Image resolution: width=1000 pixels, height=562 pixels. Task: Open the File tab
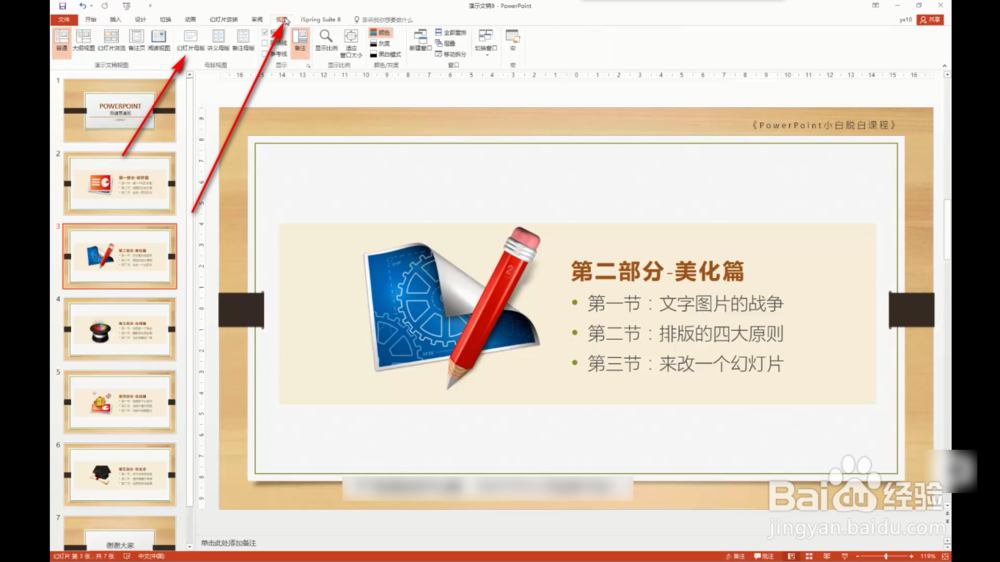[x=64, y=20]
